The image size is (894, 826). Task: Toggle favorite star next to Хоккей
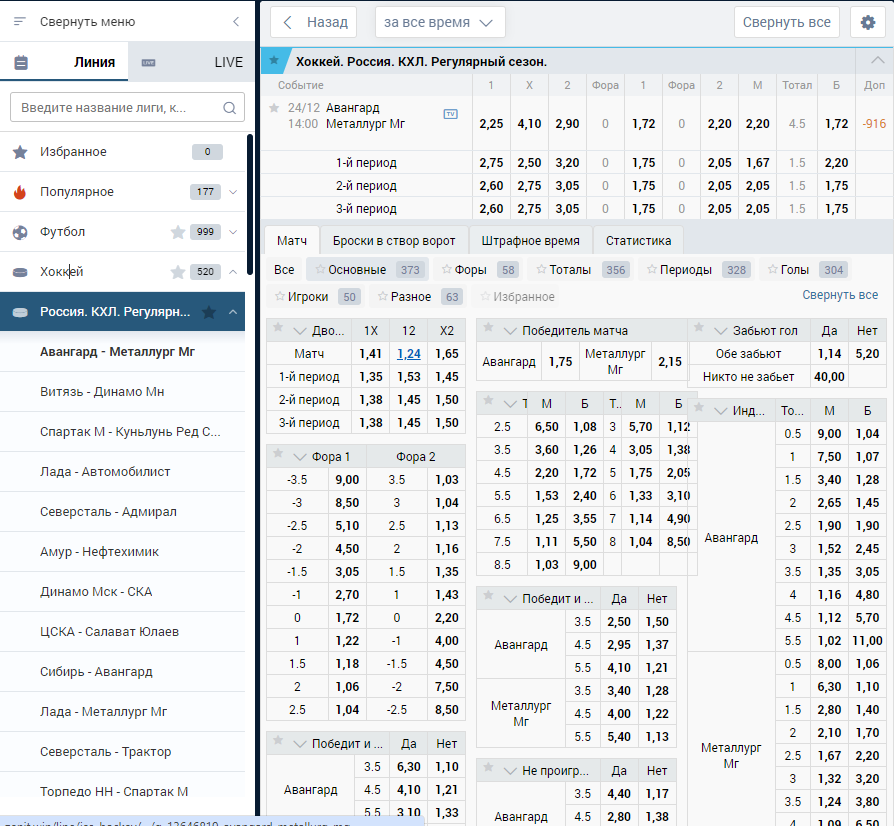[x=178, y=272]
